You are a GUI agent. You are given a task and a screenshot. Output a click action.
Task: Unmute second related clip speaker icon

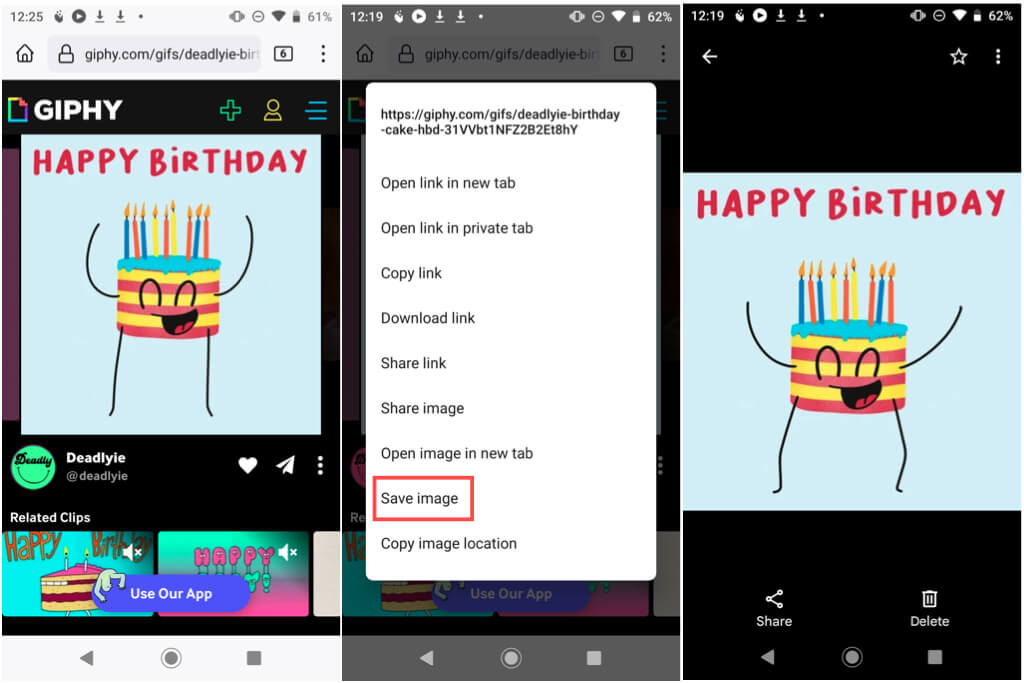[x=288, y=552]
